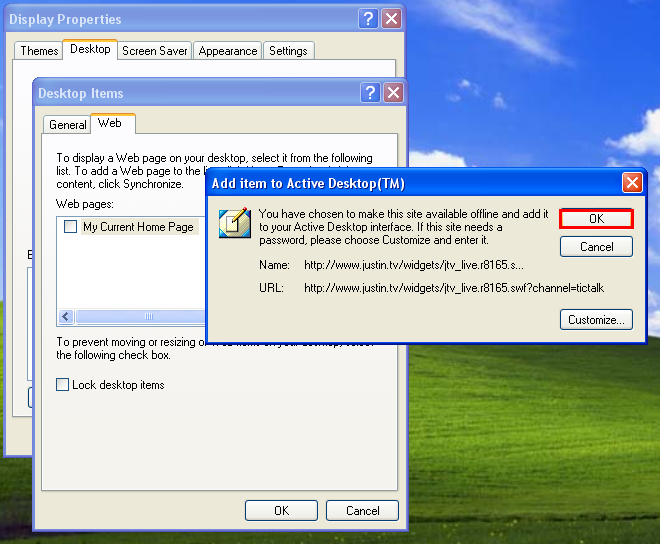Screen dimensions: 660x544
Task: Cancel the Add item to Active Desktop dialog
Action: click(x=596, y=246)
